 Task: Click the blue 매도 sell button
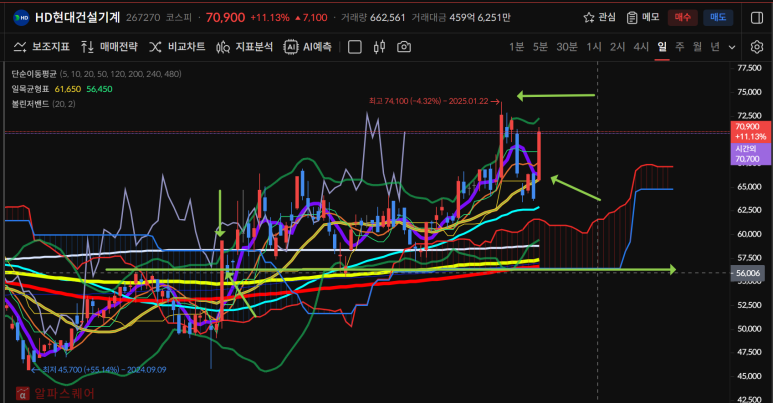pos(718,18)
